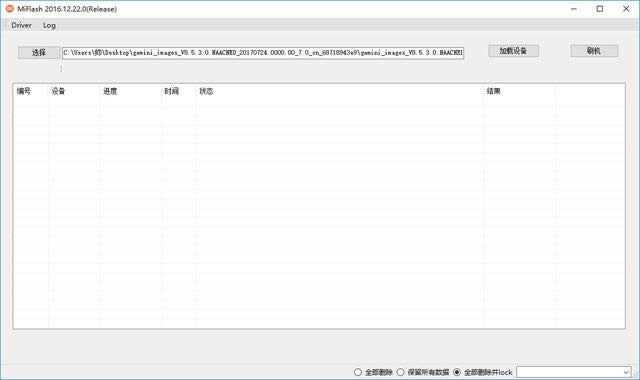Minimize the MiFlash window
The width and height of the screenshot is (640, 380).
pos(574,9)
